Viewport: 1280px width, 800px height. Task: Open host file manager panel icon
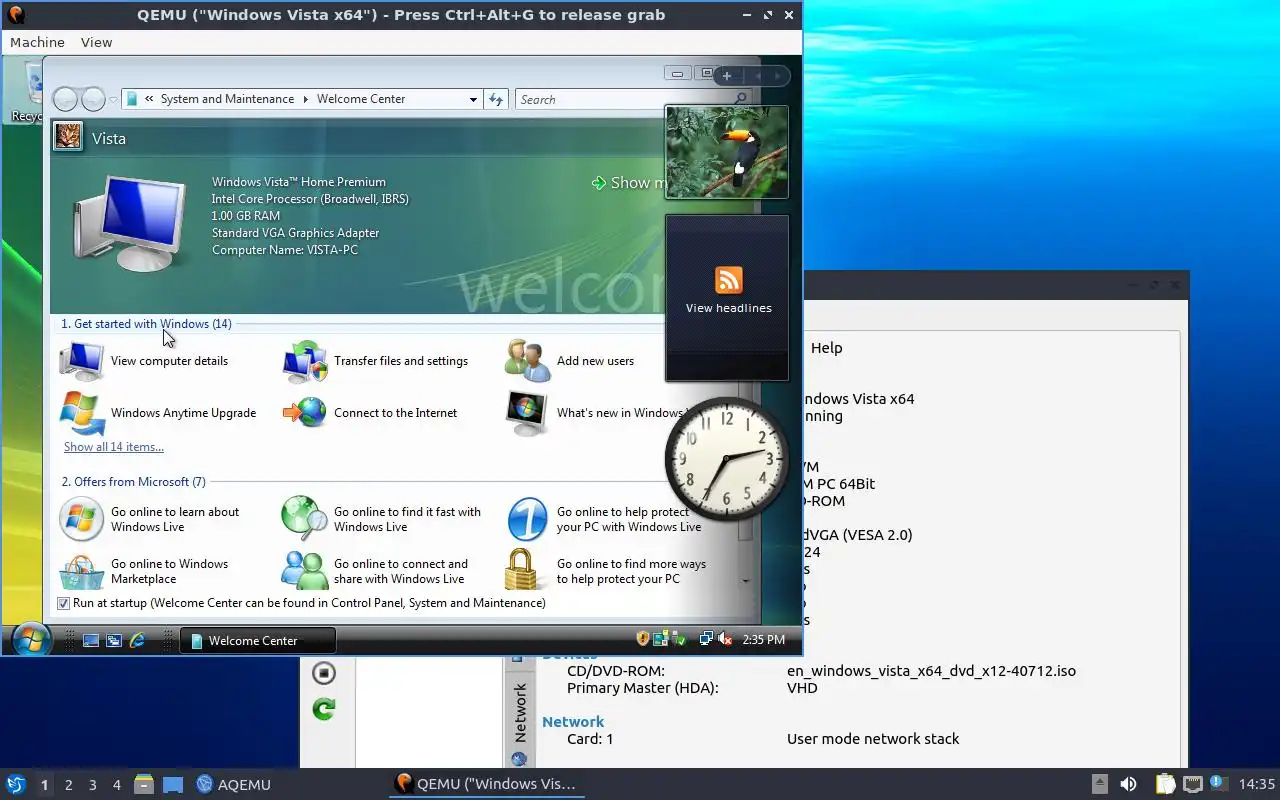144,784
